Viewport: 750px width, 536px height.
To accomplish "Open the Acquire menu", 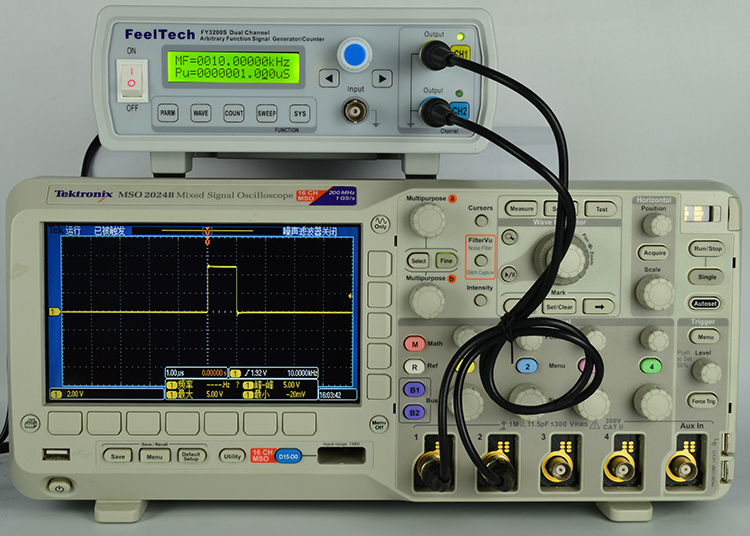I will (x=654, y=252).
